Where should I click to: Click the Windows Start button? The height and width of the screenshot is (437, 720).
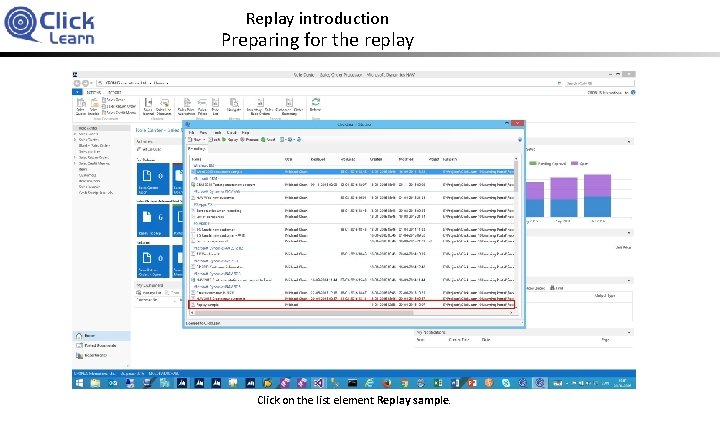pos(79,382)
